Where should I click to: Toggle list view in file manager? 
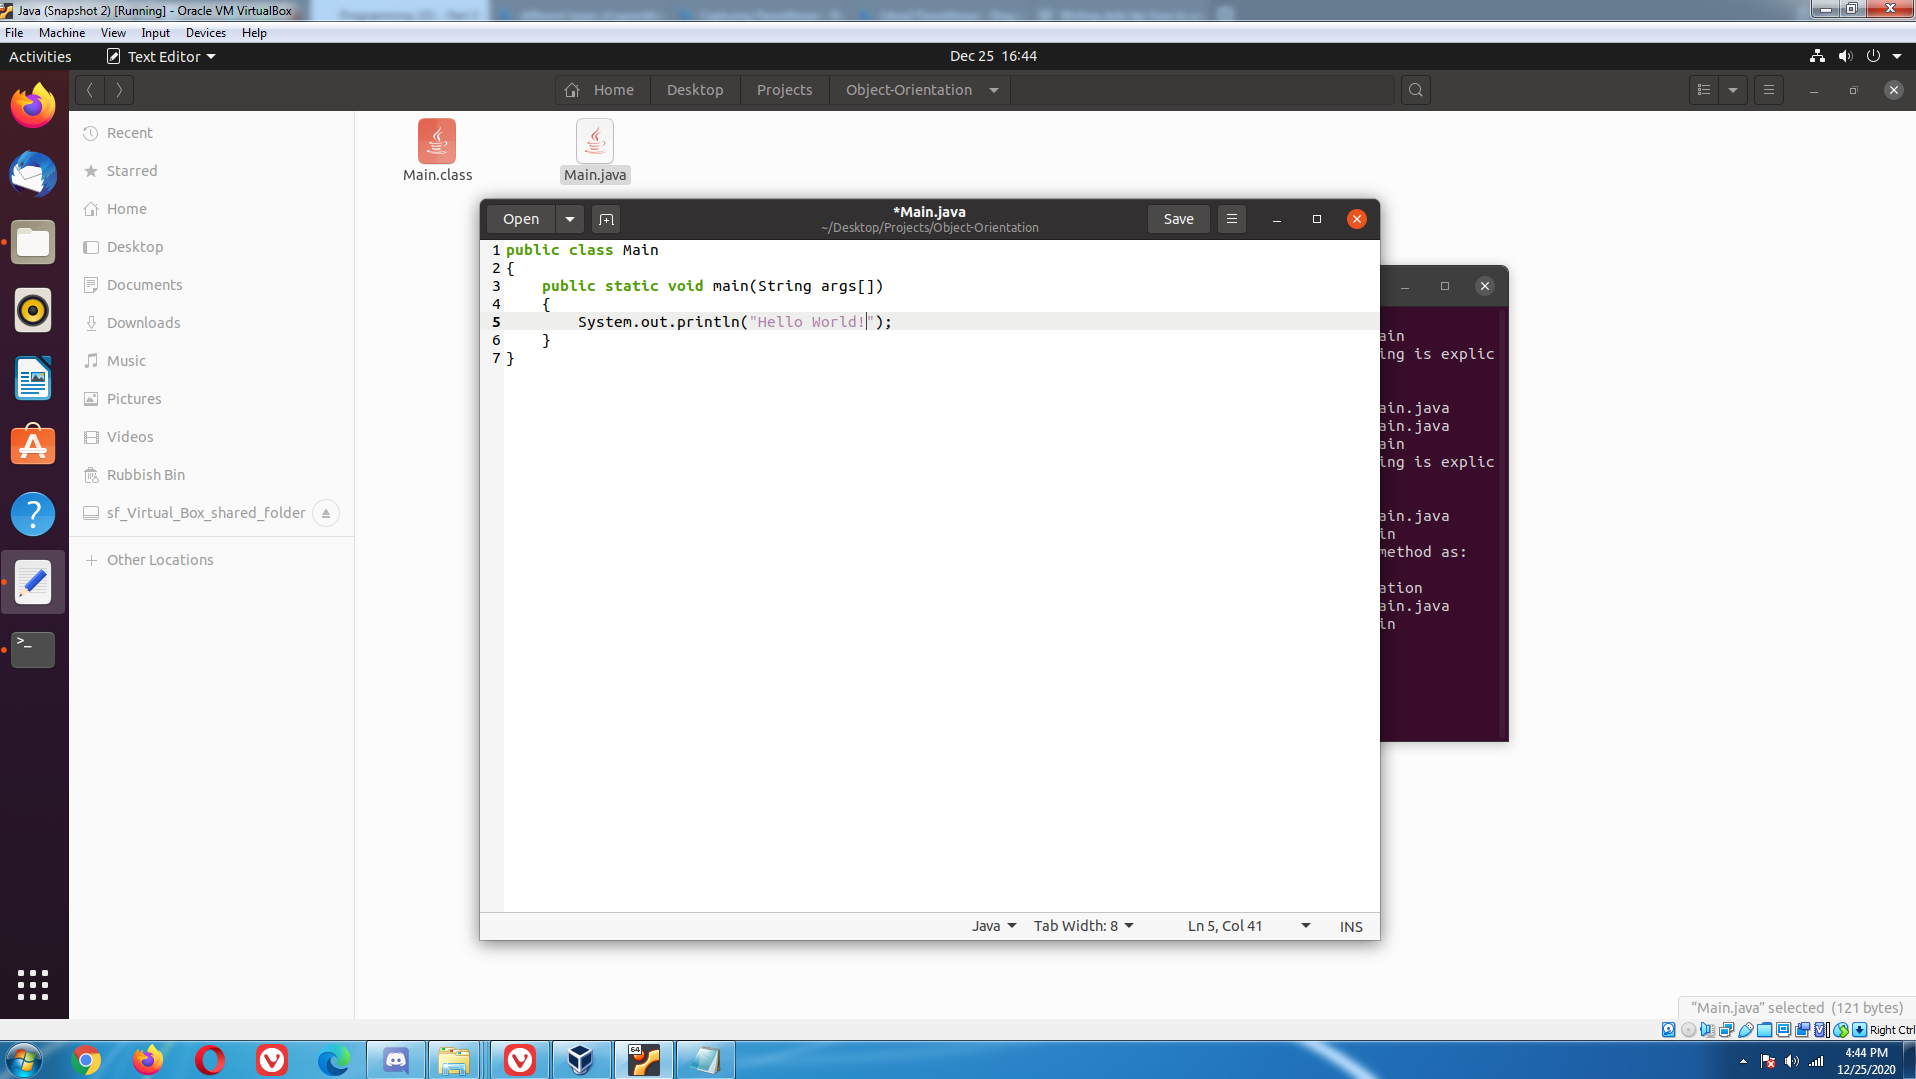pos(1704,90)
